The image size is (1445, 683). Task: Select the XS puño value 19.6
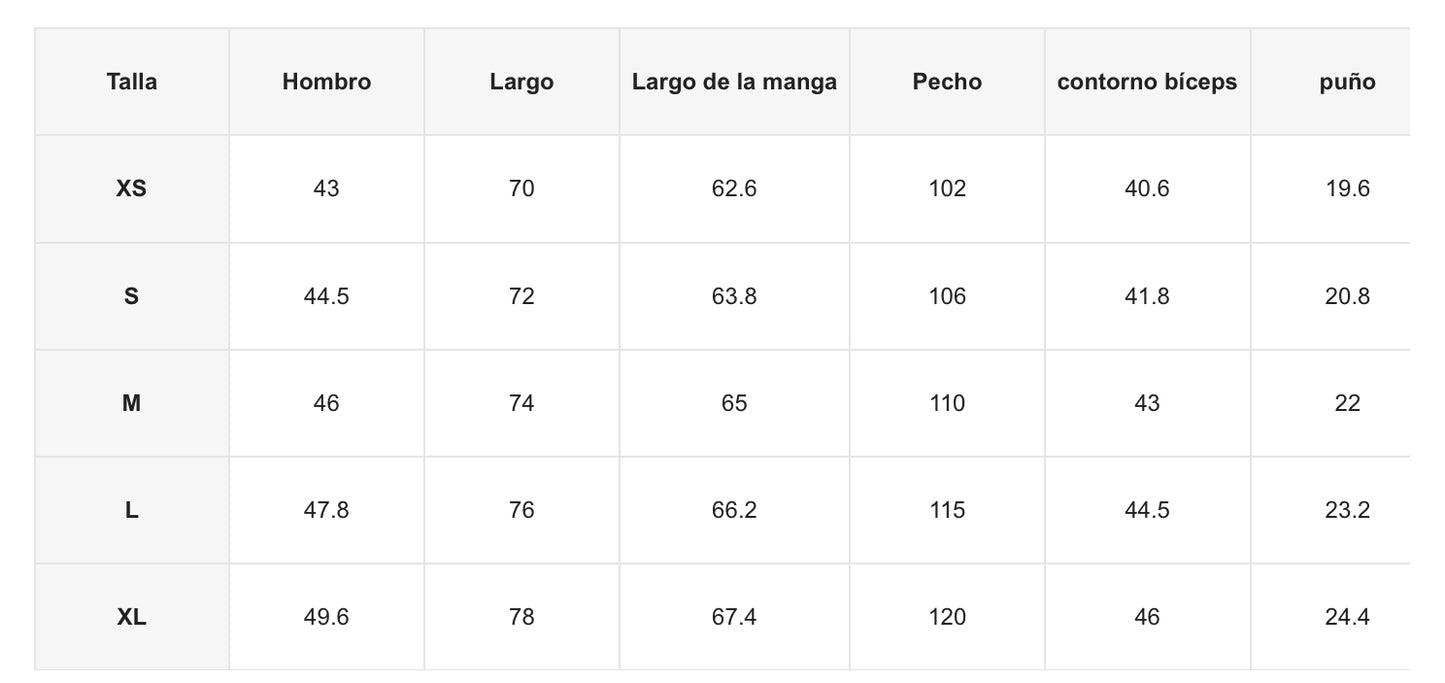pos(1347,188)
